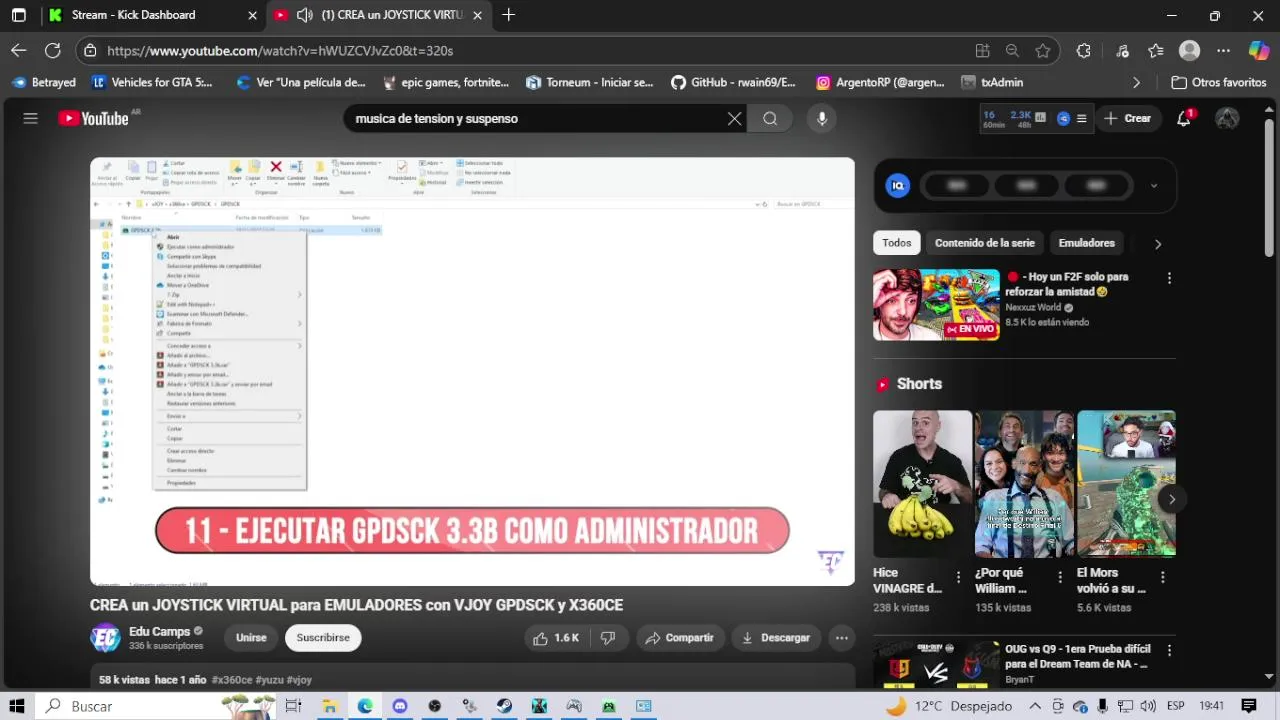Click the blue IQ extension icon
1280x720 pixels.
pos(898,185)
